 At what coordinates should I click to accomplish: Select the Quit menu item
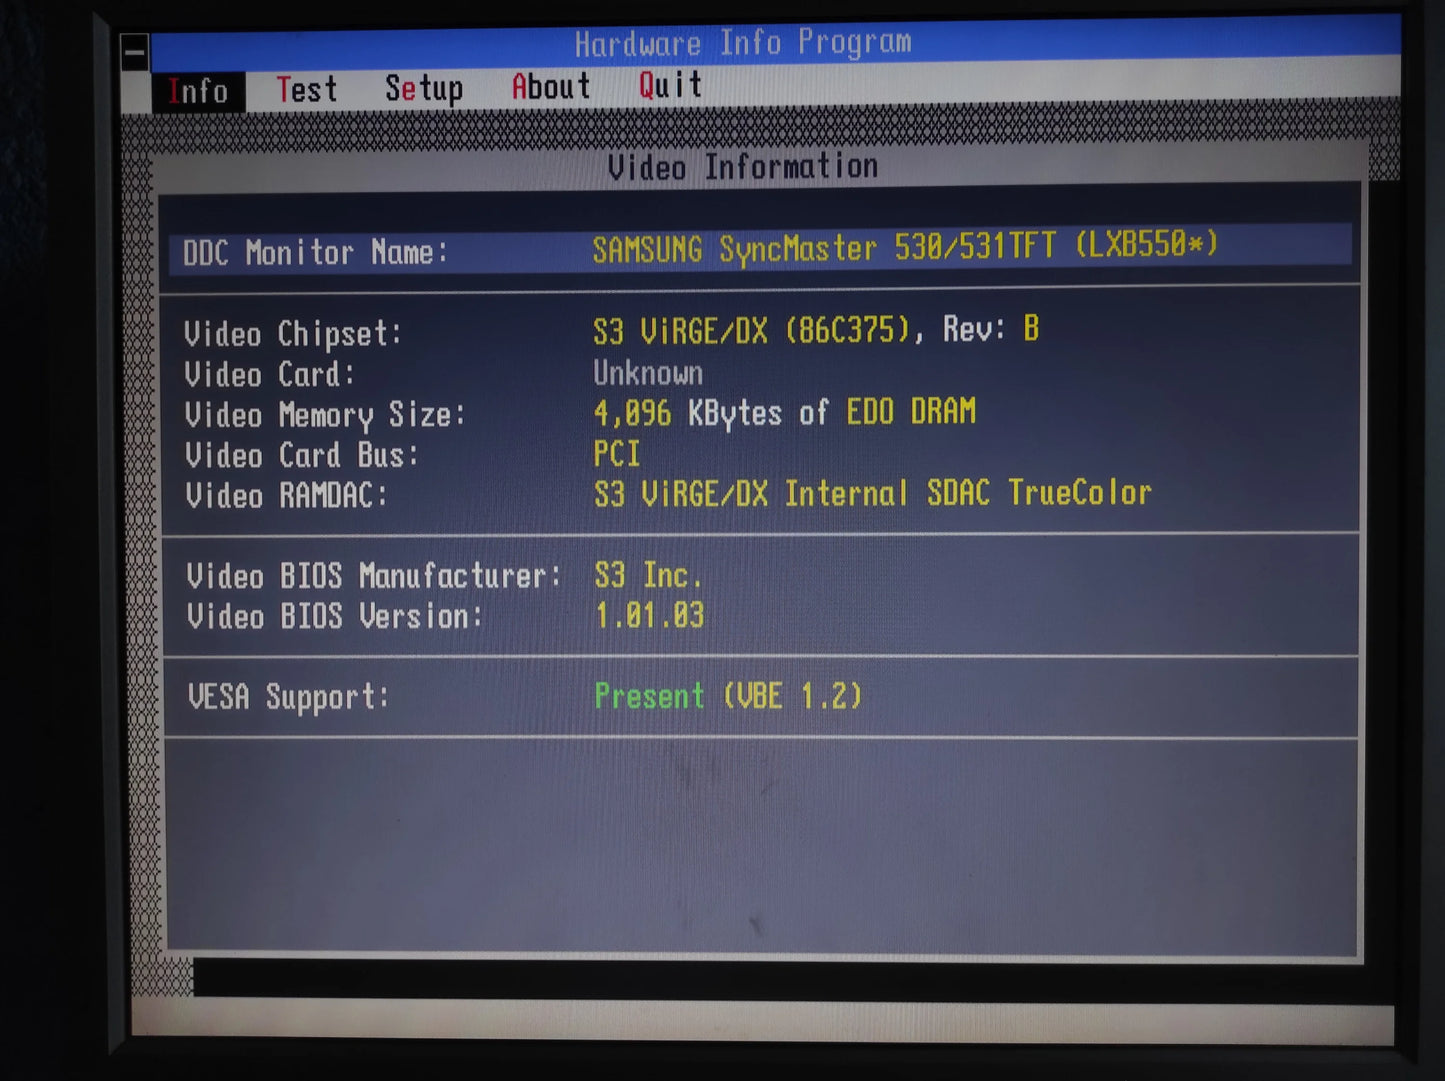(670, 85)
